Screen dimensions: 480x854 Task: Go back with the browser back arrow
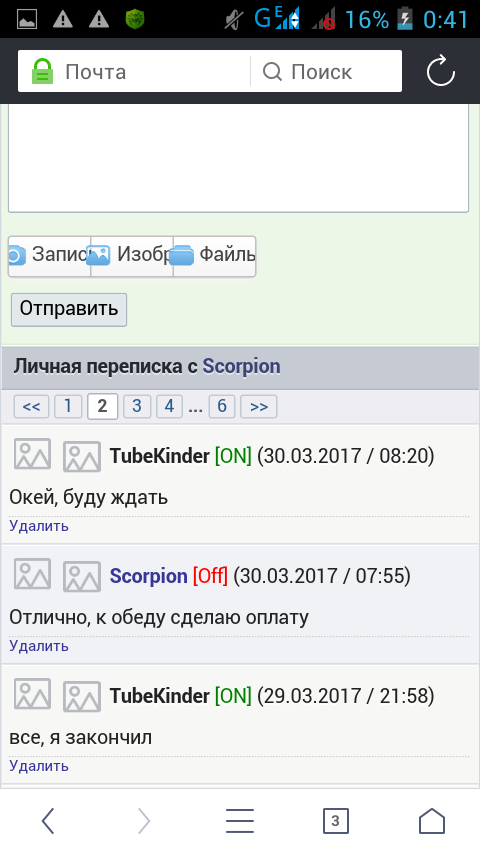(48, 820)
